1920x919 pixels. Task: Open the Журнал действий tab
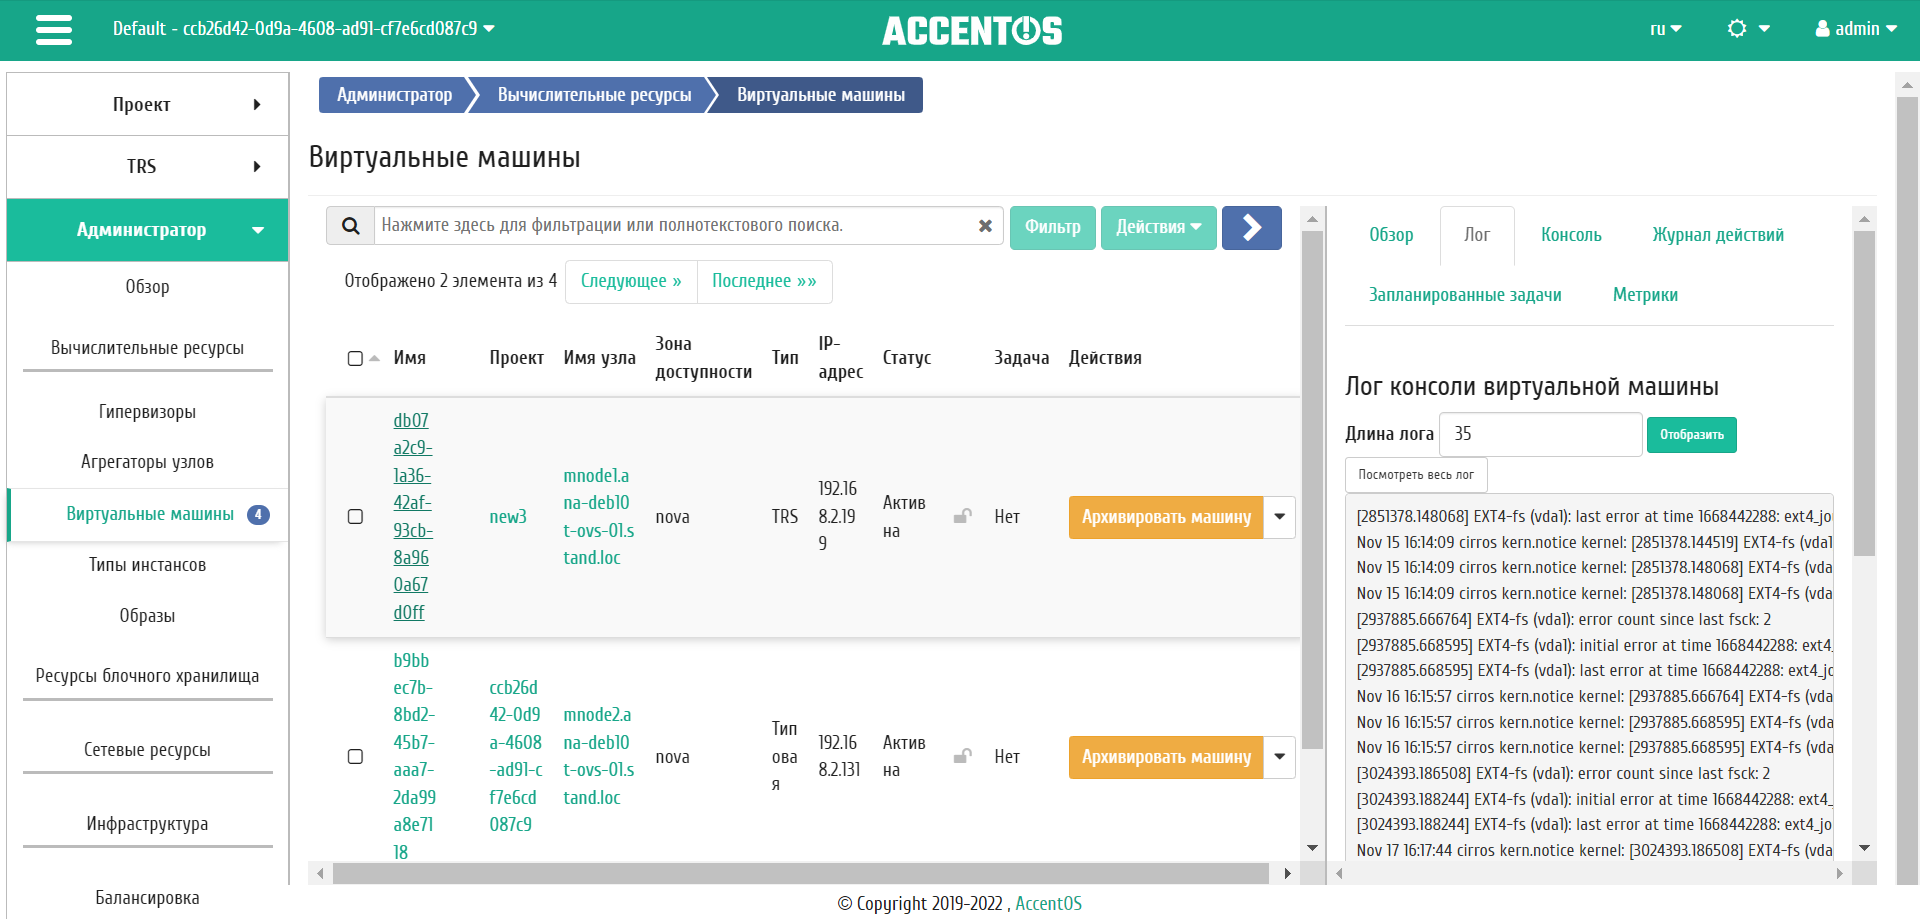1718,235
